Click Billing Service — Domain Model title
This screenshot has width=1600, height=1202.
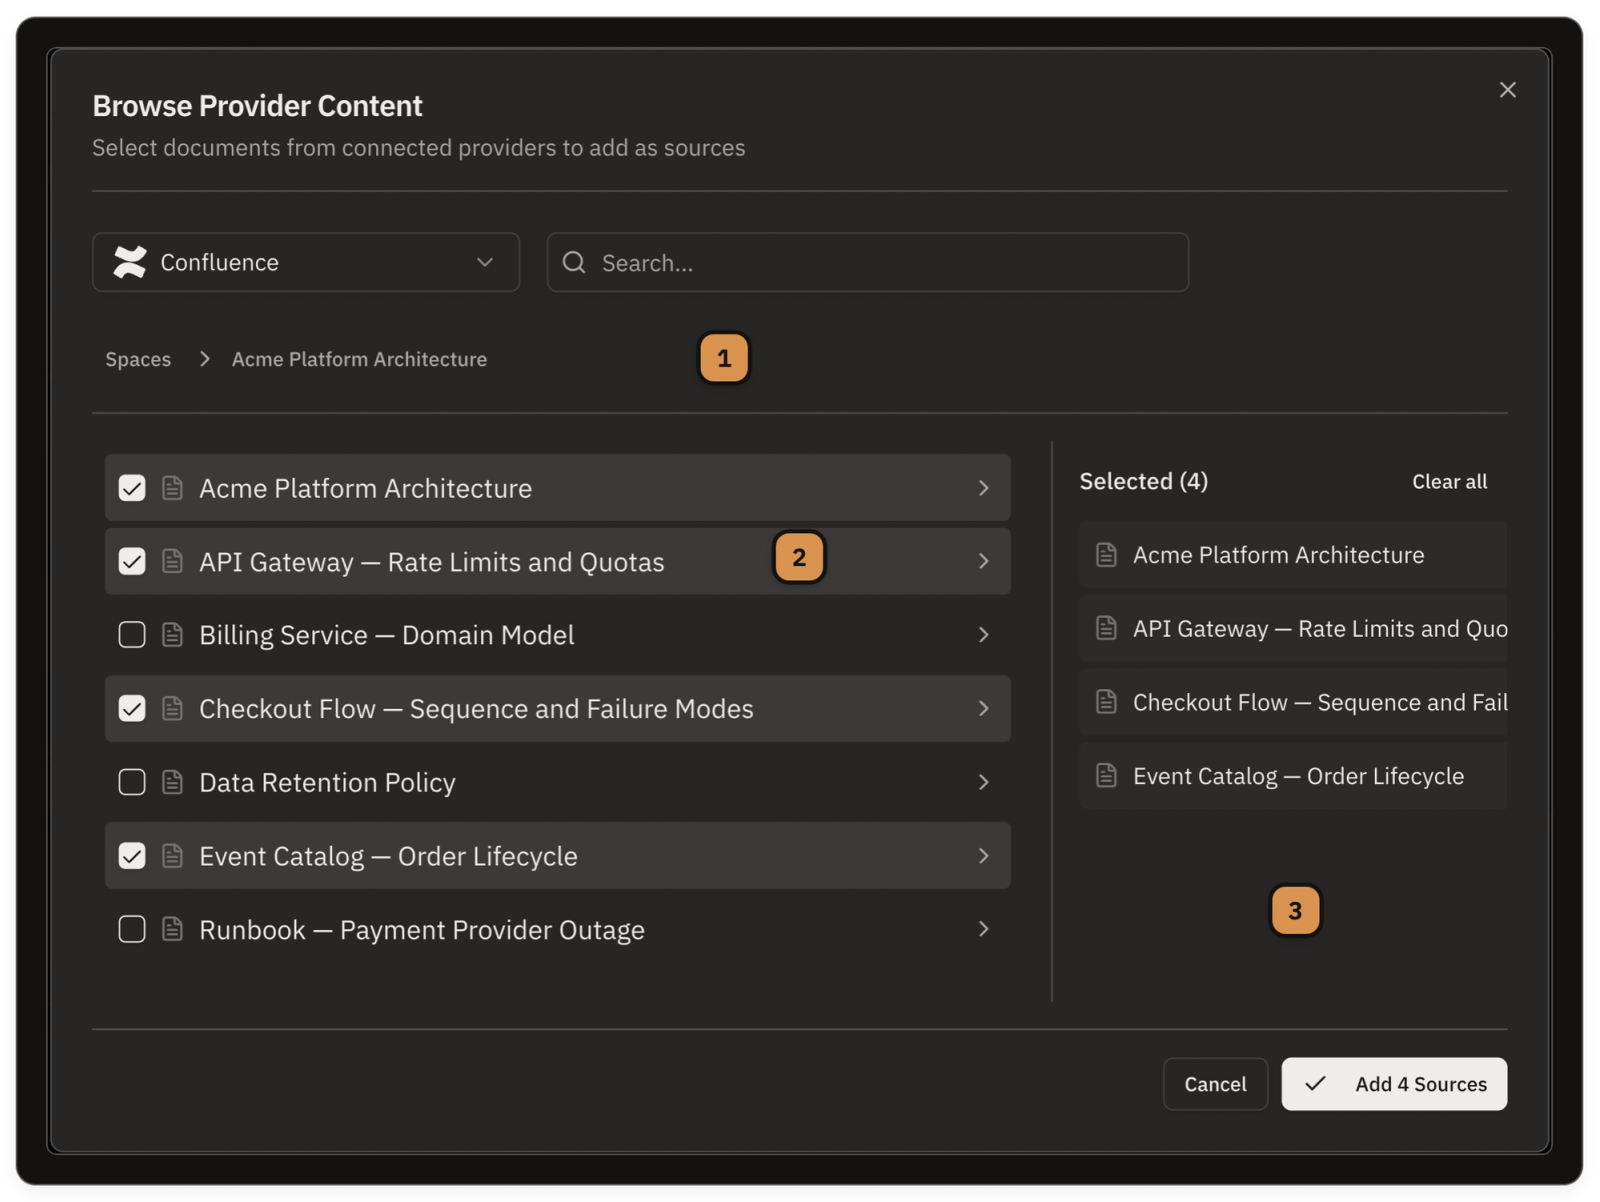click(x=386, y=635)
